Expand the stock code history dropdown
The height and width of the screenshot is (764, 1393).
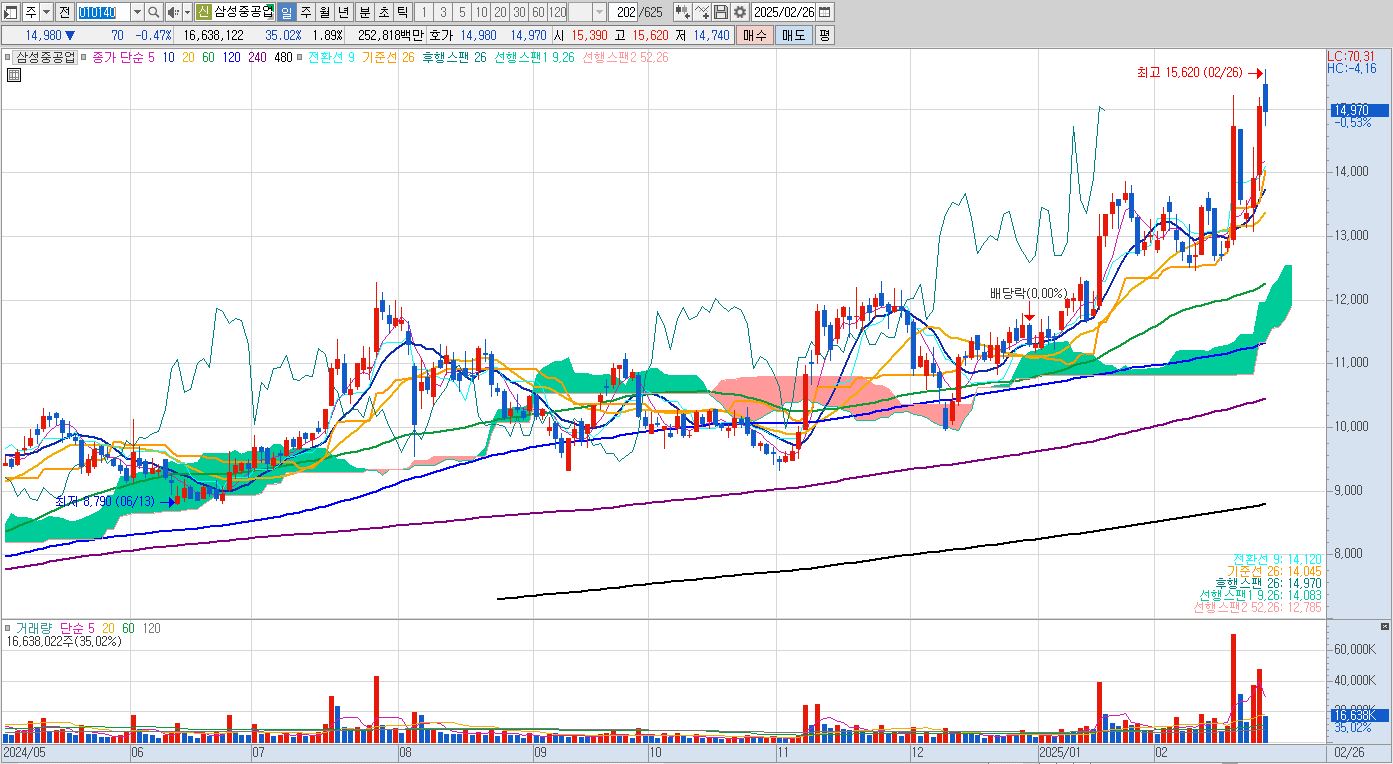[137, 12]
